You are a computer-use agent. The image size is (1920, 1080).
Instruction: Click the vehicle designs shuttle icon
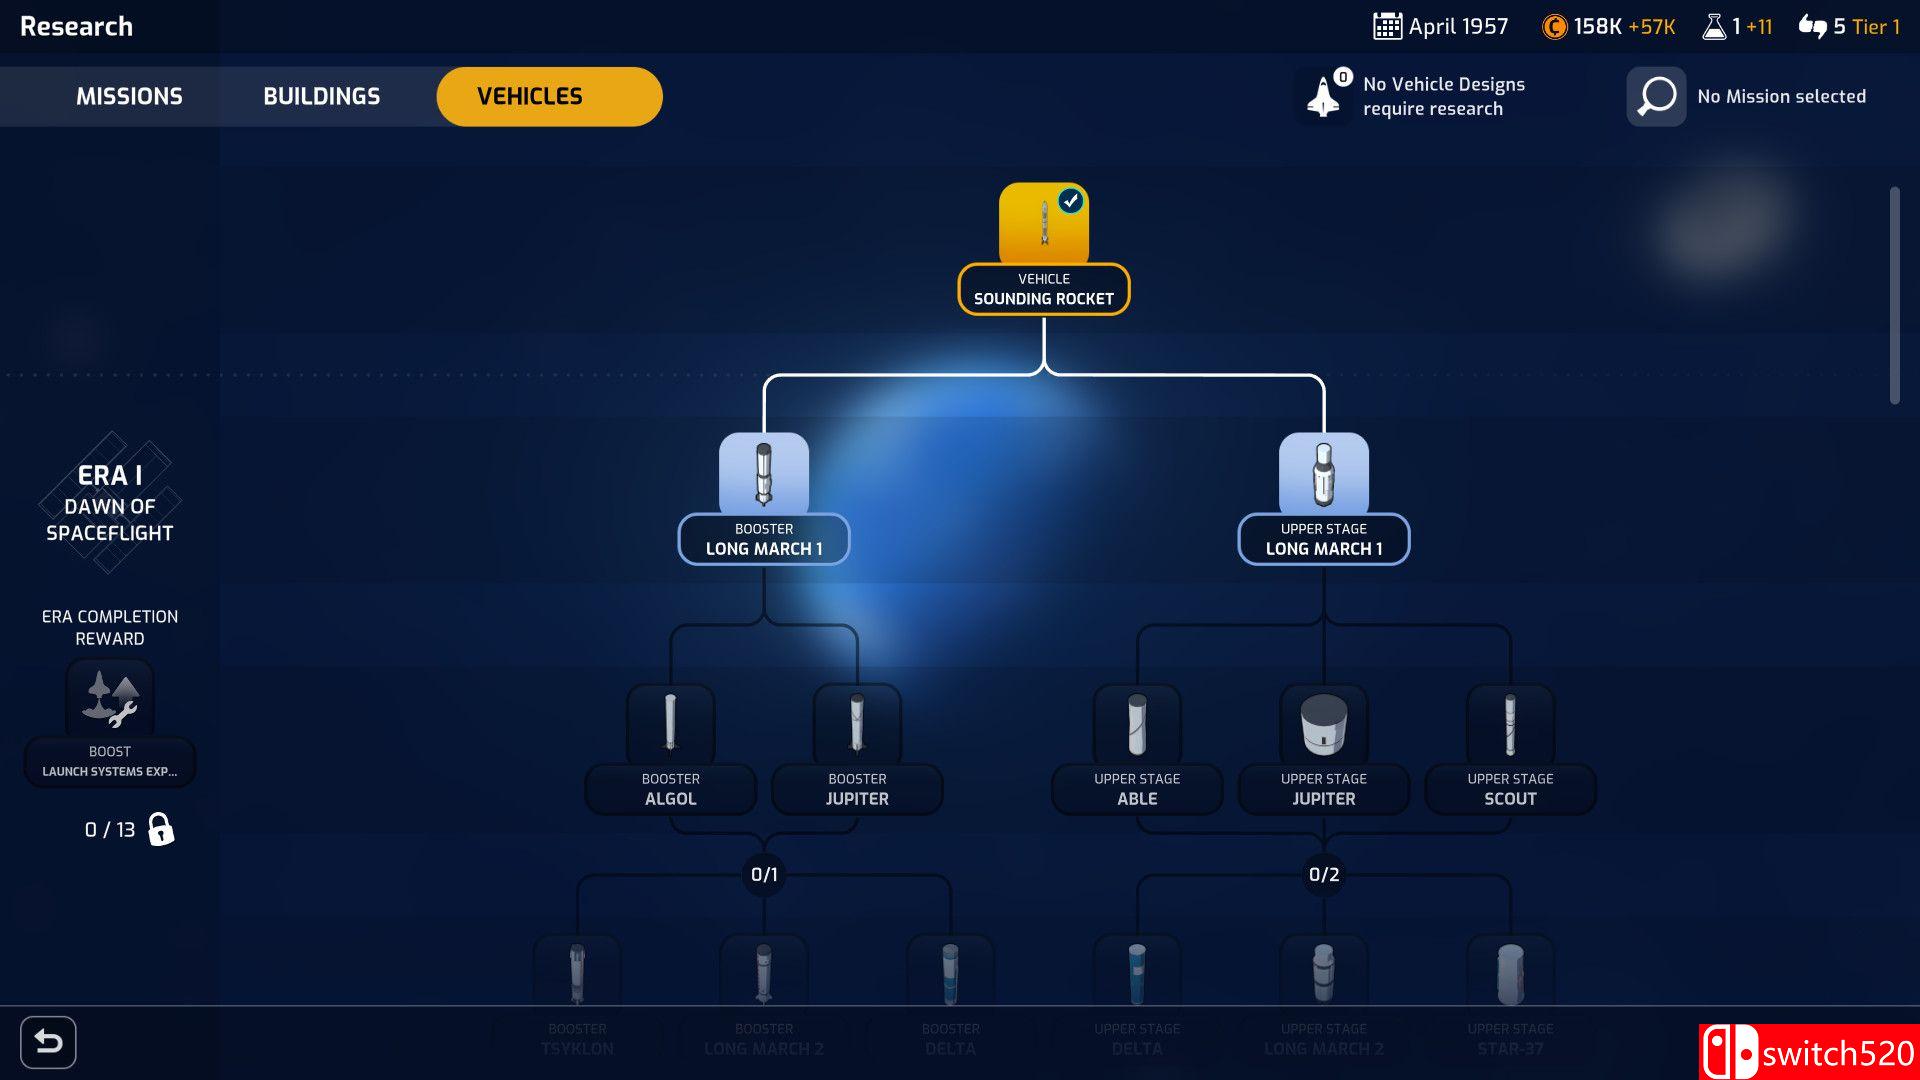[1324, 97]
